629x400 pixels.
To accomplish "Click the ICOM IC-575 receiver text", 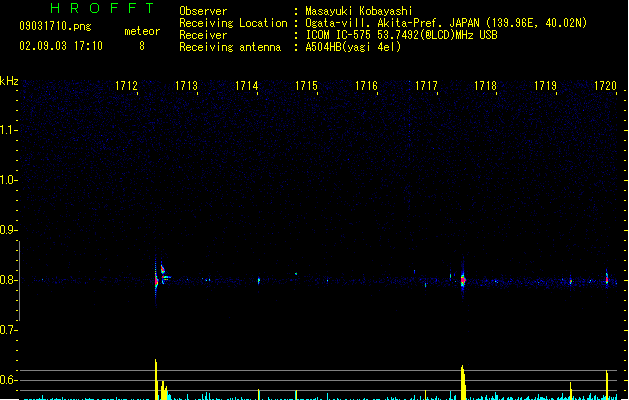I will pos(402,35).
